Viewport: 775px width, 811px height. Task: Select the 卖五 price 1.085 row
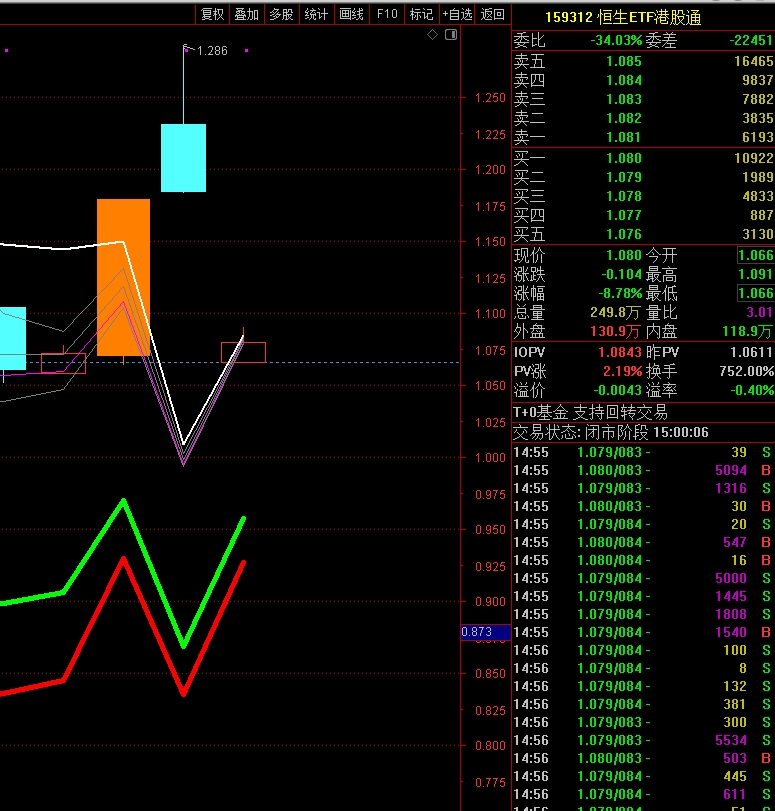(x=644, y=61)
